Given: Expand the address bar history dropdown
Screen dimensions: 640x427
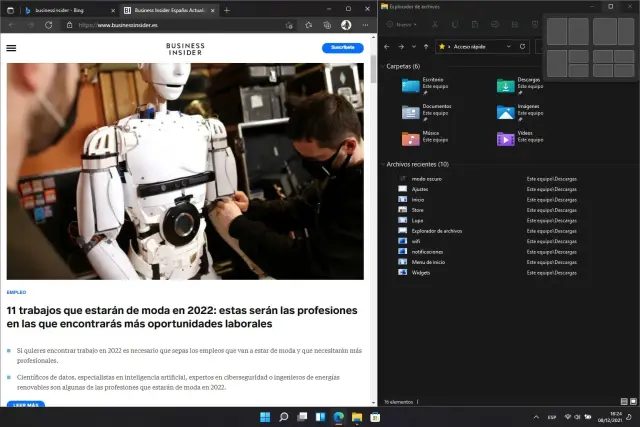Looking at the screenshot, I should pos(507,46).
